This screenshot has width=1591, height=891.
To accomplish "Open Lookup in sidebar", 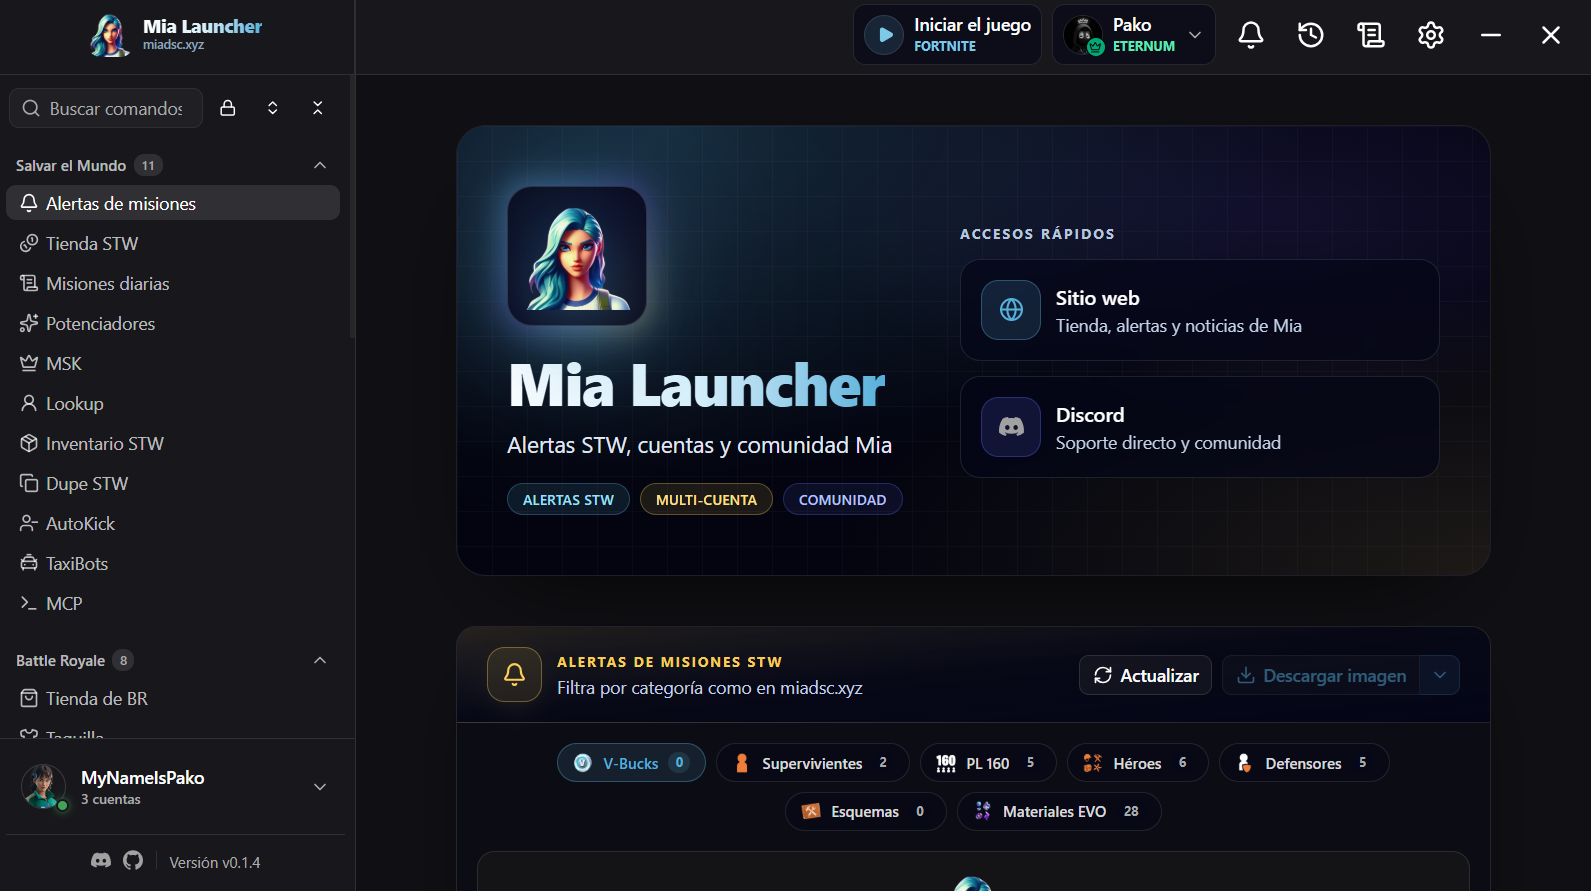I will point(173,403).
